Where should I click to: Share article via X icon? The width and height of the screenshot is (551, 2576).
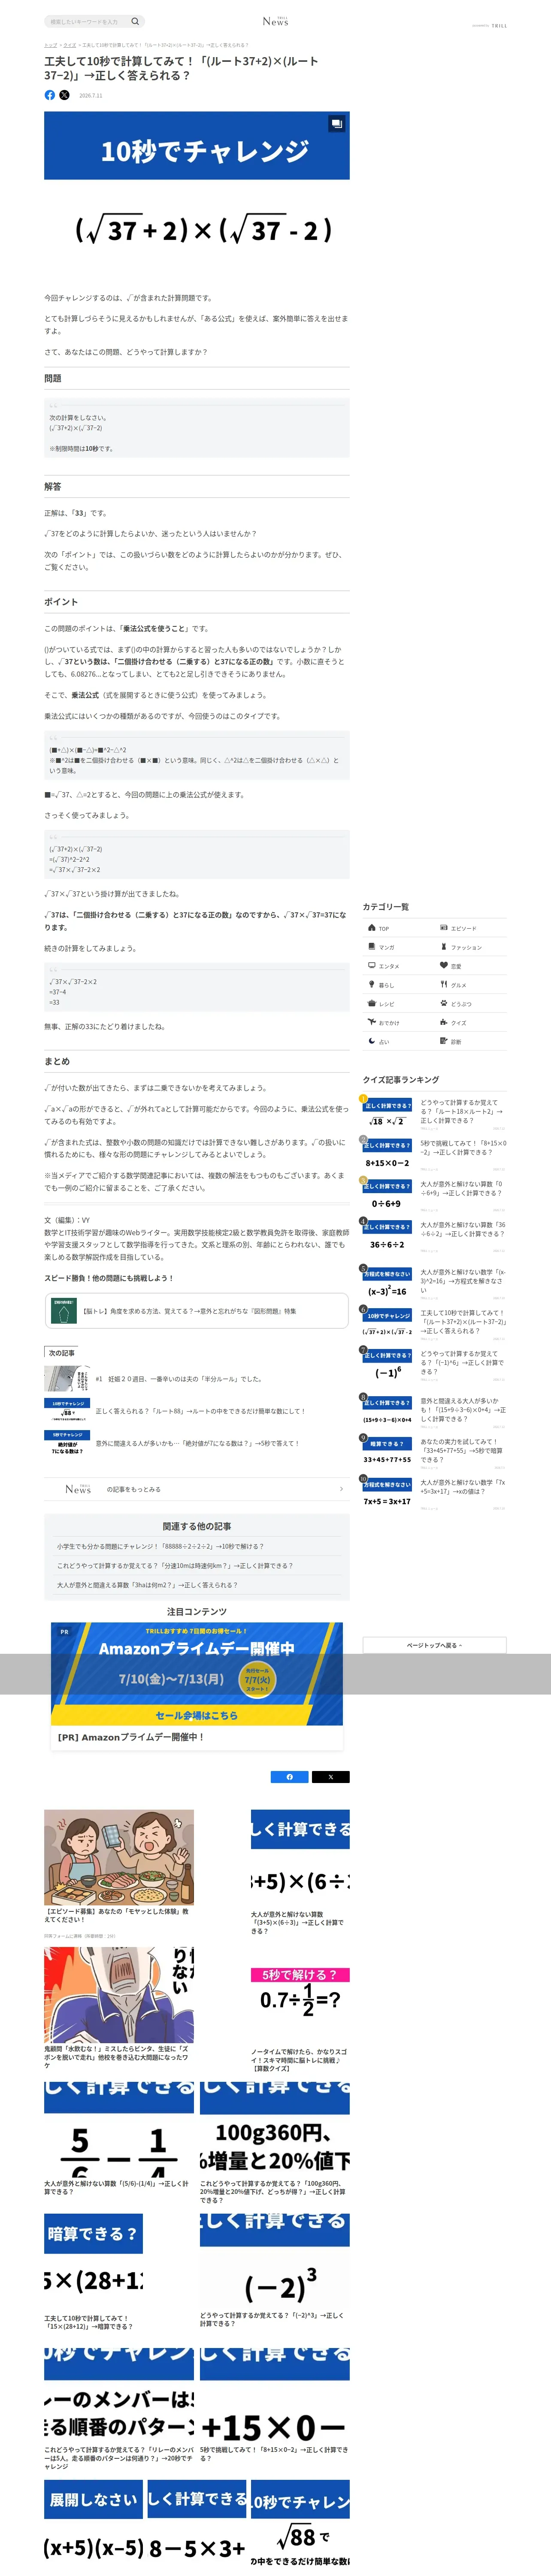coord(64,95)
